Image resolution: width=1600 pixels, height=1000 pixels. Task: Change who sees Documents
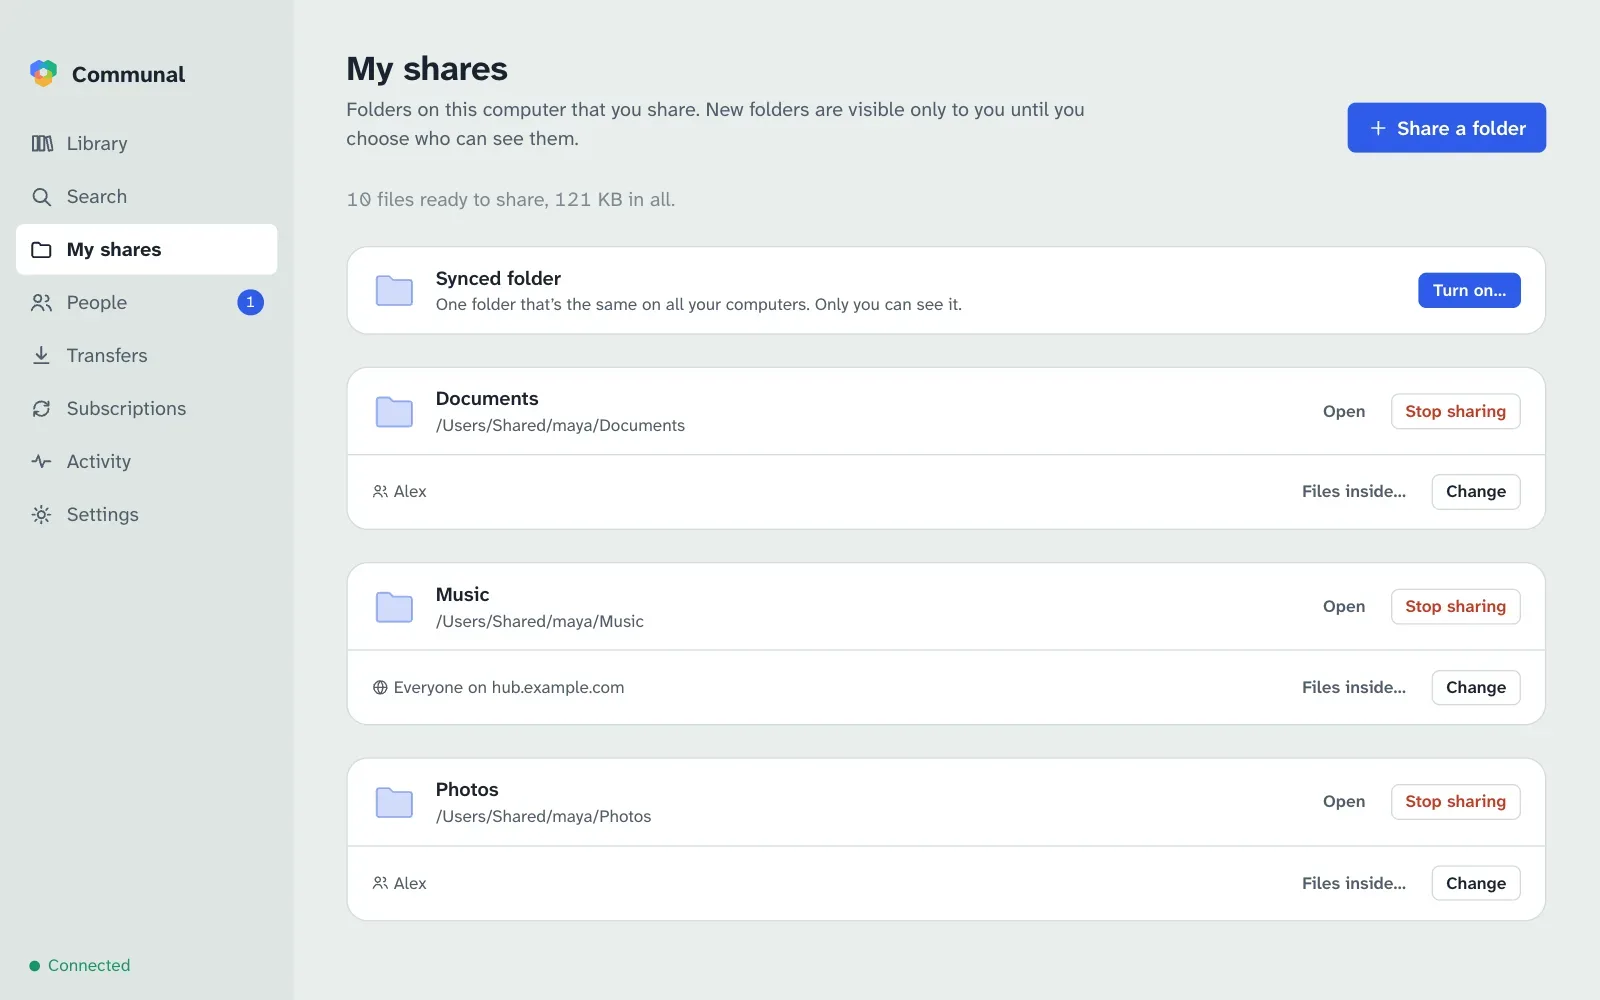[x=1476, y=491]
